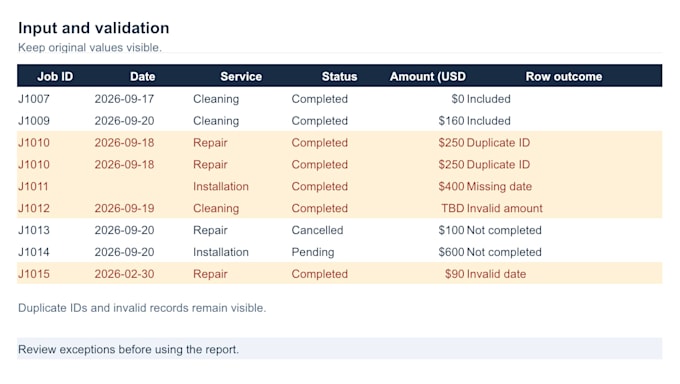The width and height of the screenshot is (680, 384).
Task: Click Cleaning service in J1009 row
Action: point(216,121)
